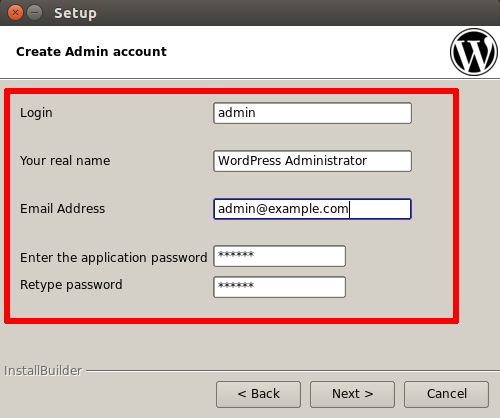
Task: Click the Enter the application password label
Action: [114, 258]
